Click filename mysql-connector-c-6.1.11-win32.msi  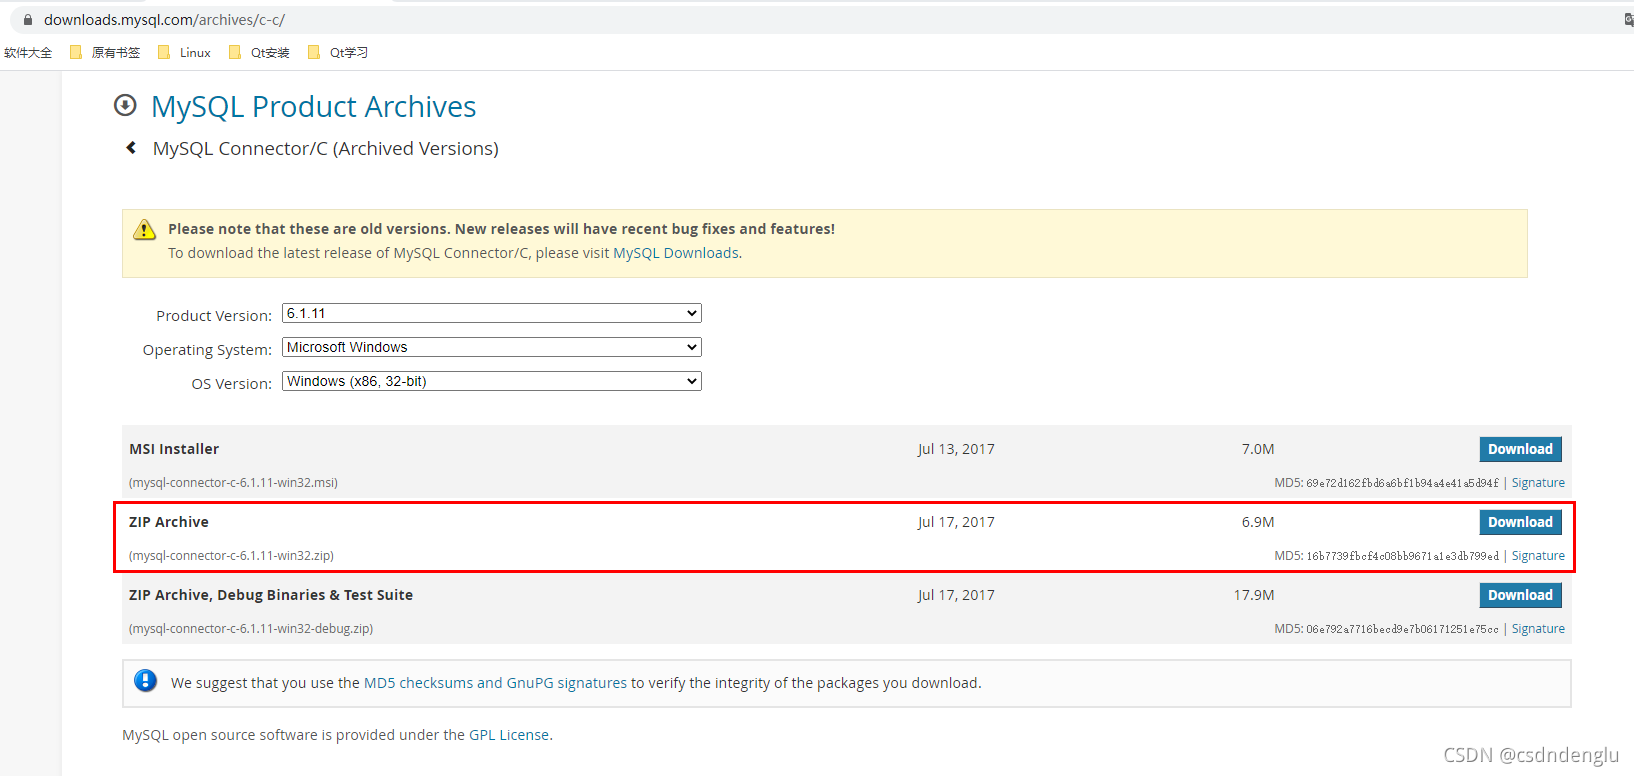233,483
